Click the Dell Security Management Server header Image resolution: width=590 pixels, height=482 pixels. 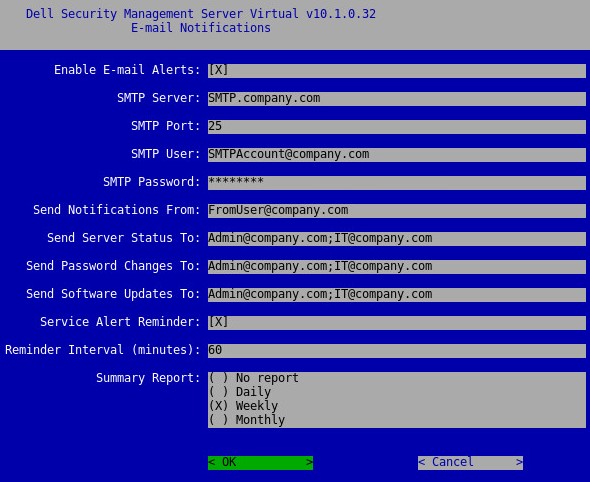click(x=201, y=14)
